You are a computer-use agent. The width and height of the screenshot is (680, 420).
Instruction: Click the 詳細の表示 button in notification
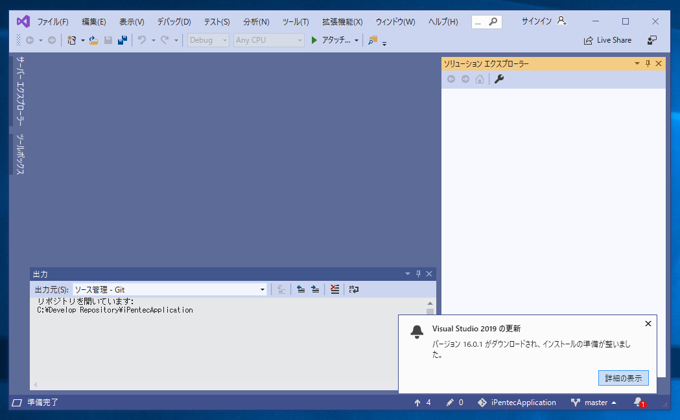click(623, 378)
